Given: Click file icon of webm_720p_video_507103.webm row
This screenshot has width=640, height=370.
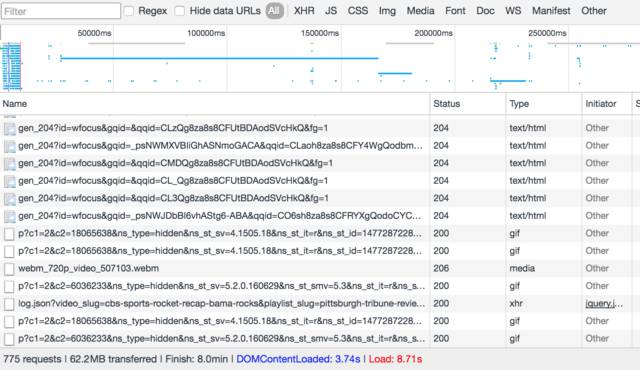Looking at the screenshot, I should (x=9, y=269).
